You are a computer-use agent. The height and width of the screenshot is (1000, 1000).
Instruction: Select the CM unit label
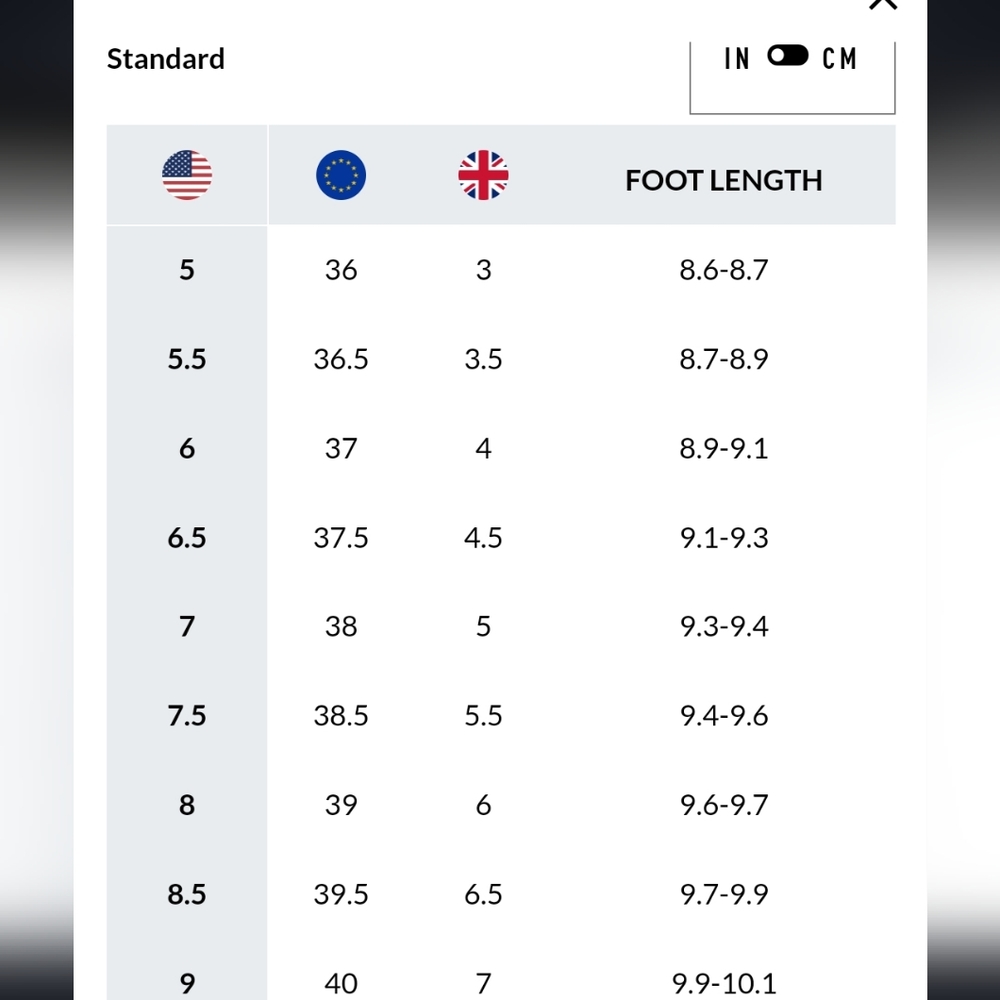[840, 59]
